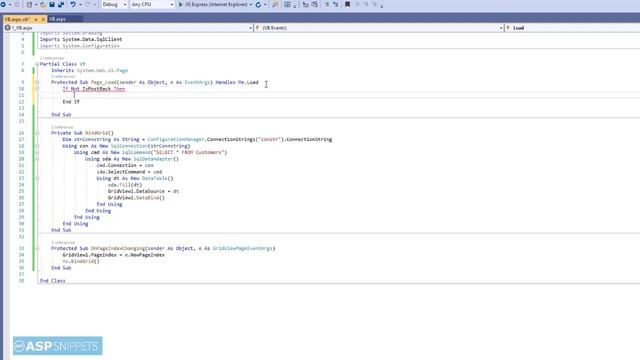Collapse the Using sda block
Viewport: 640px width, 360px height.
tap(37, 159)
